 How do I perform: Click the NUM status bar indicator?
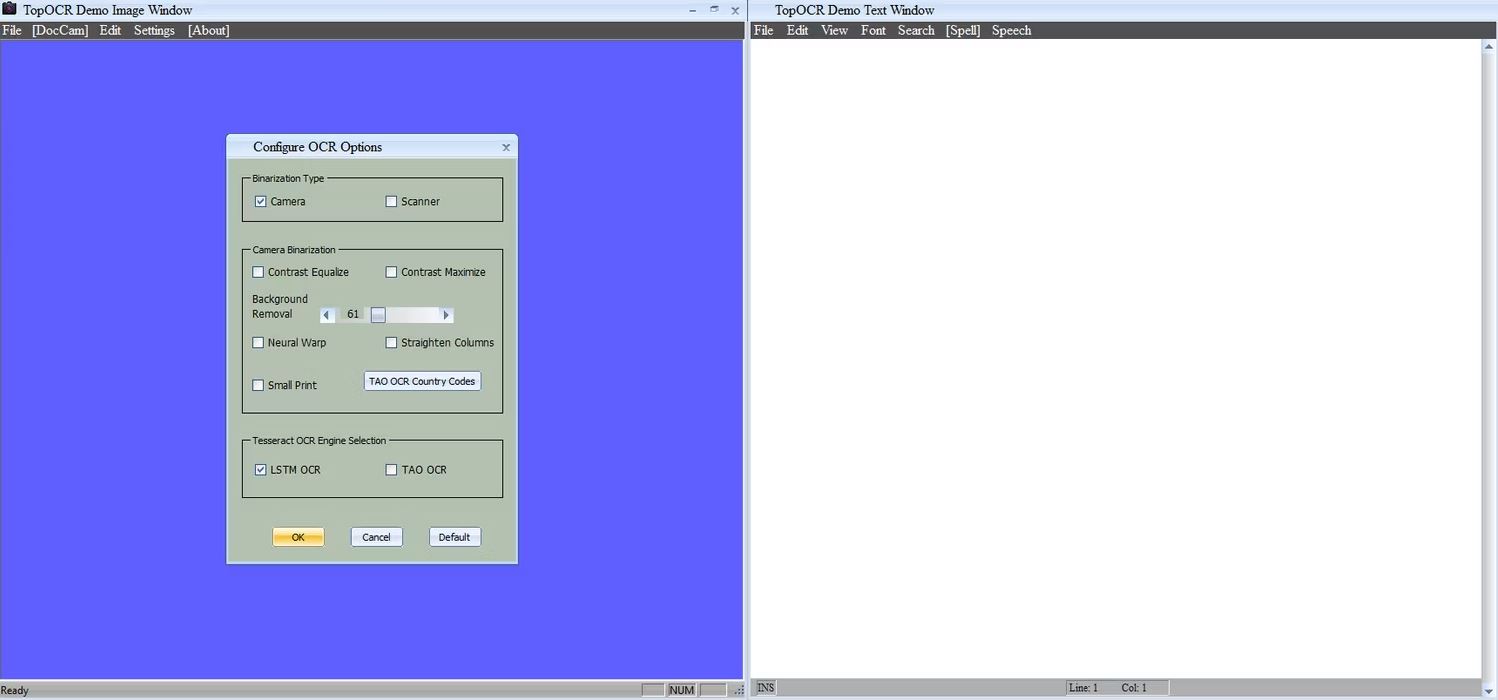[682, 690]
